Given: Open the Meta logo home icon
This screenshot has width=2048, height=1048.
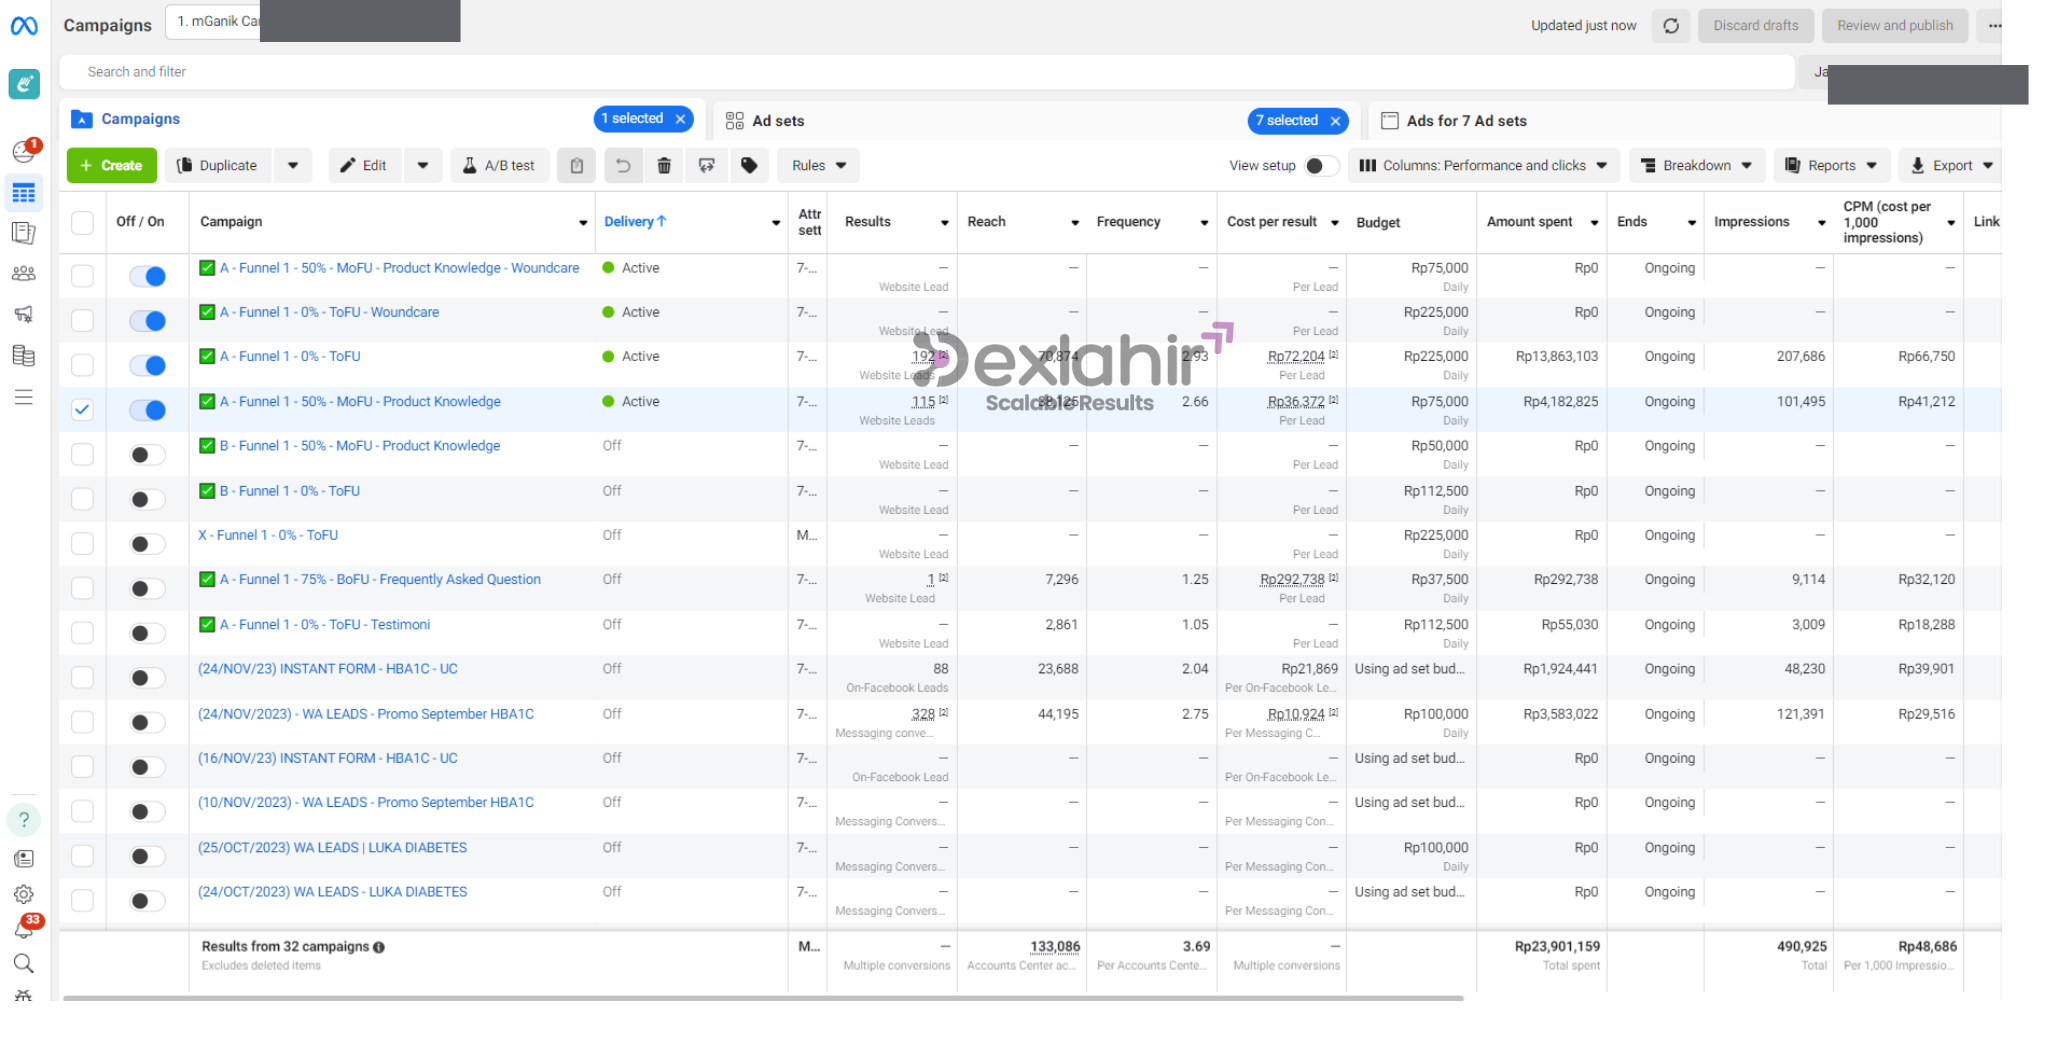Looking at the screenshot, I should [x=24, y=26].
